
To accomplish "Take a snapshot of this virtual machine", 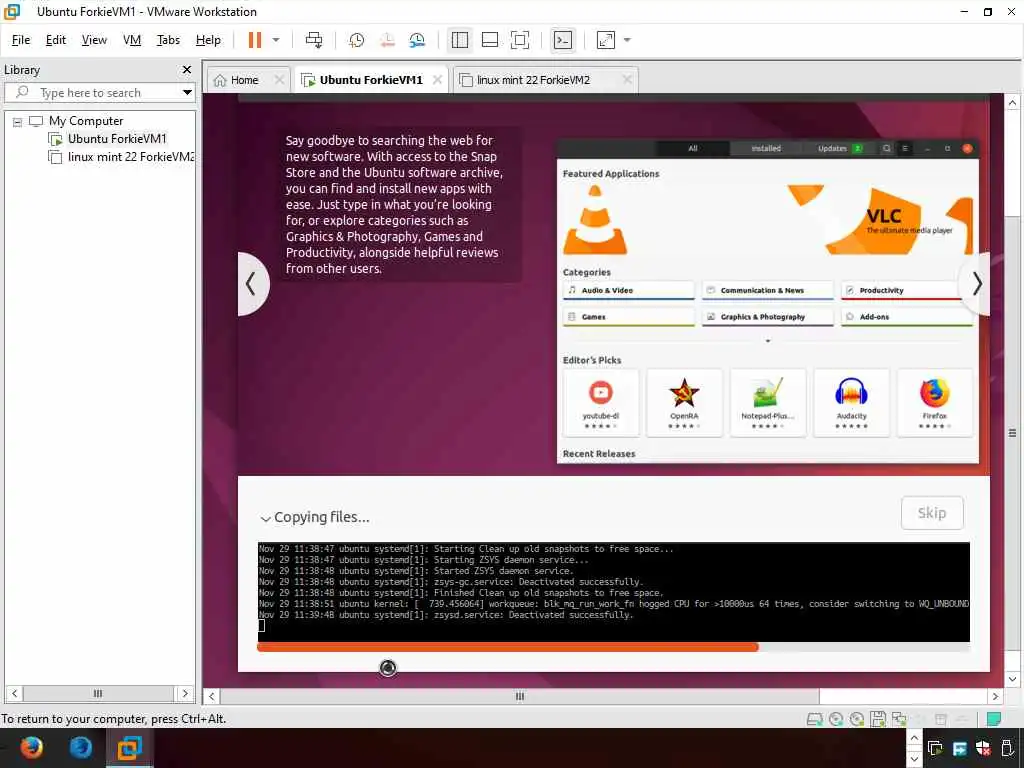I will click(357, 40).
